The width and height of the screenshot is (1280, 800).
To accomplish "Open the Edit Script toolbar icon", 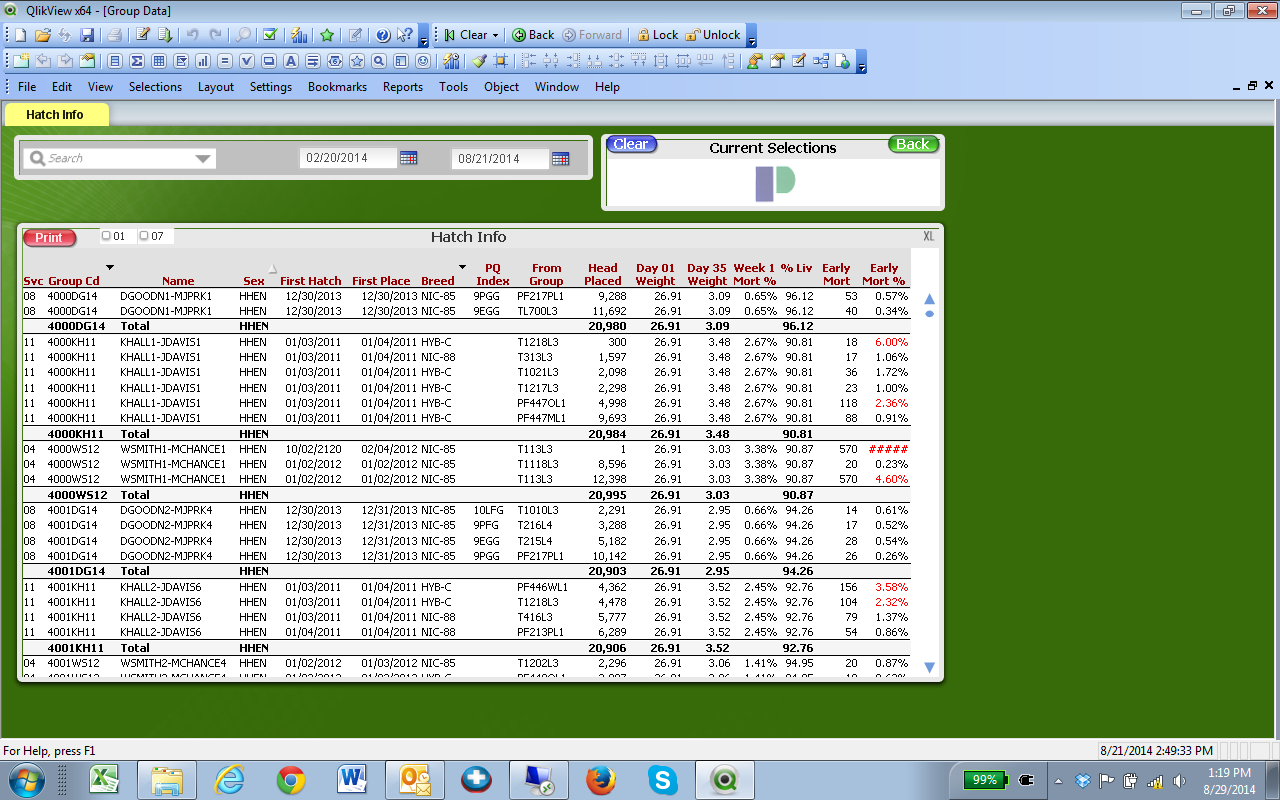I will coord(143,35).
